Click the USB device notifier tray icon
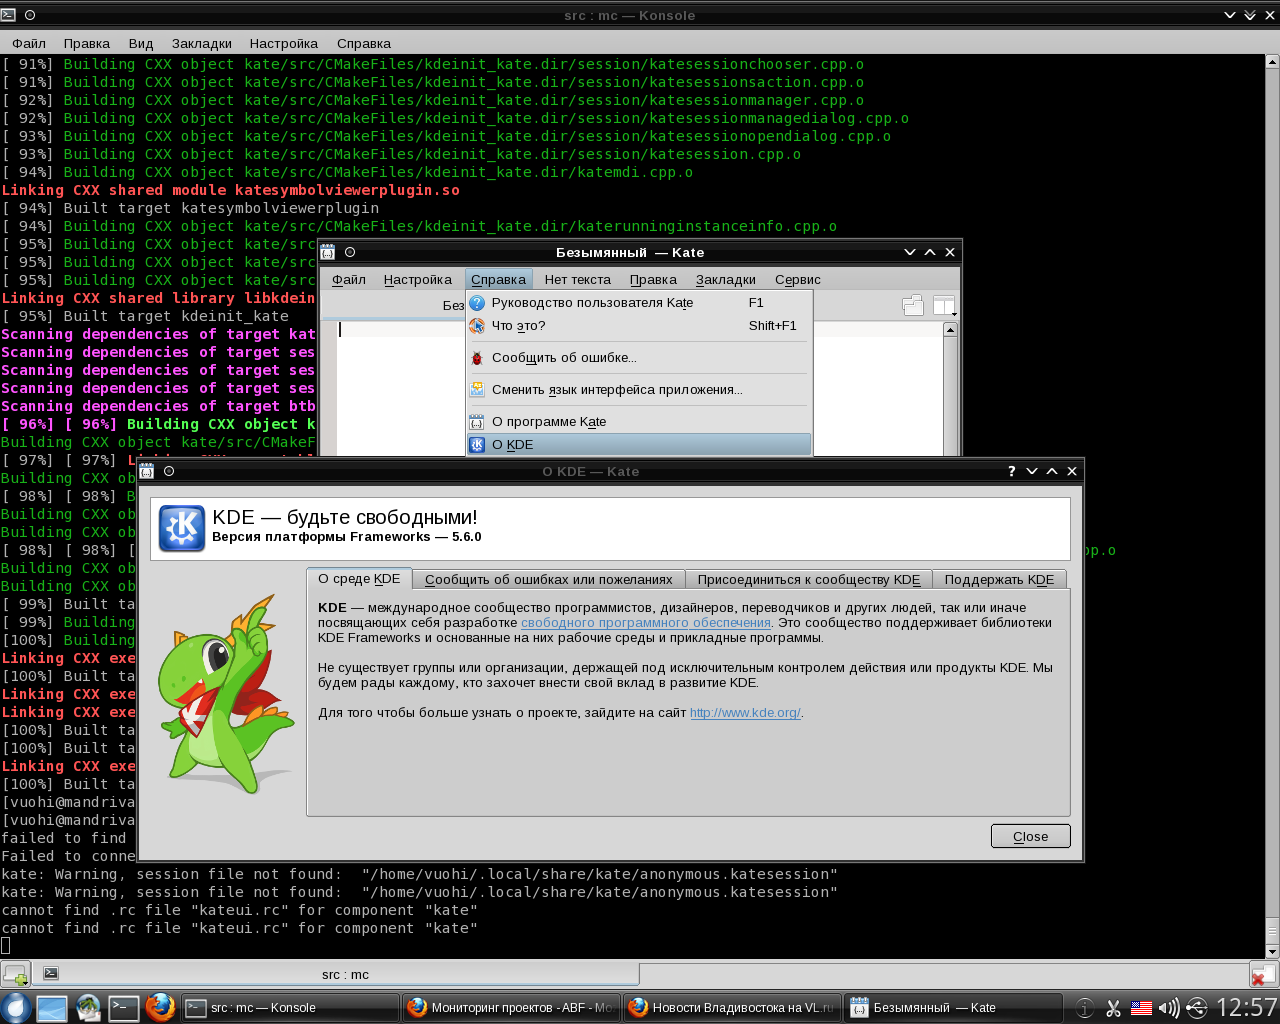 tap(1196, 1008)
